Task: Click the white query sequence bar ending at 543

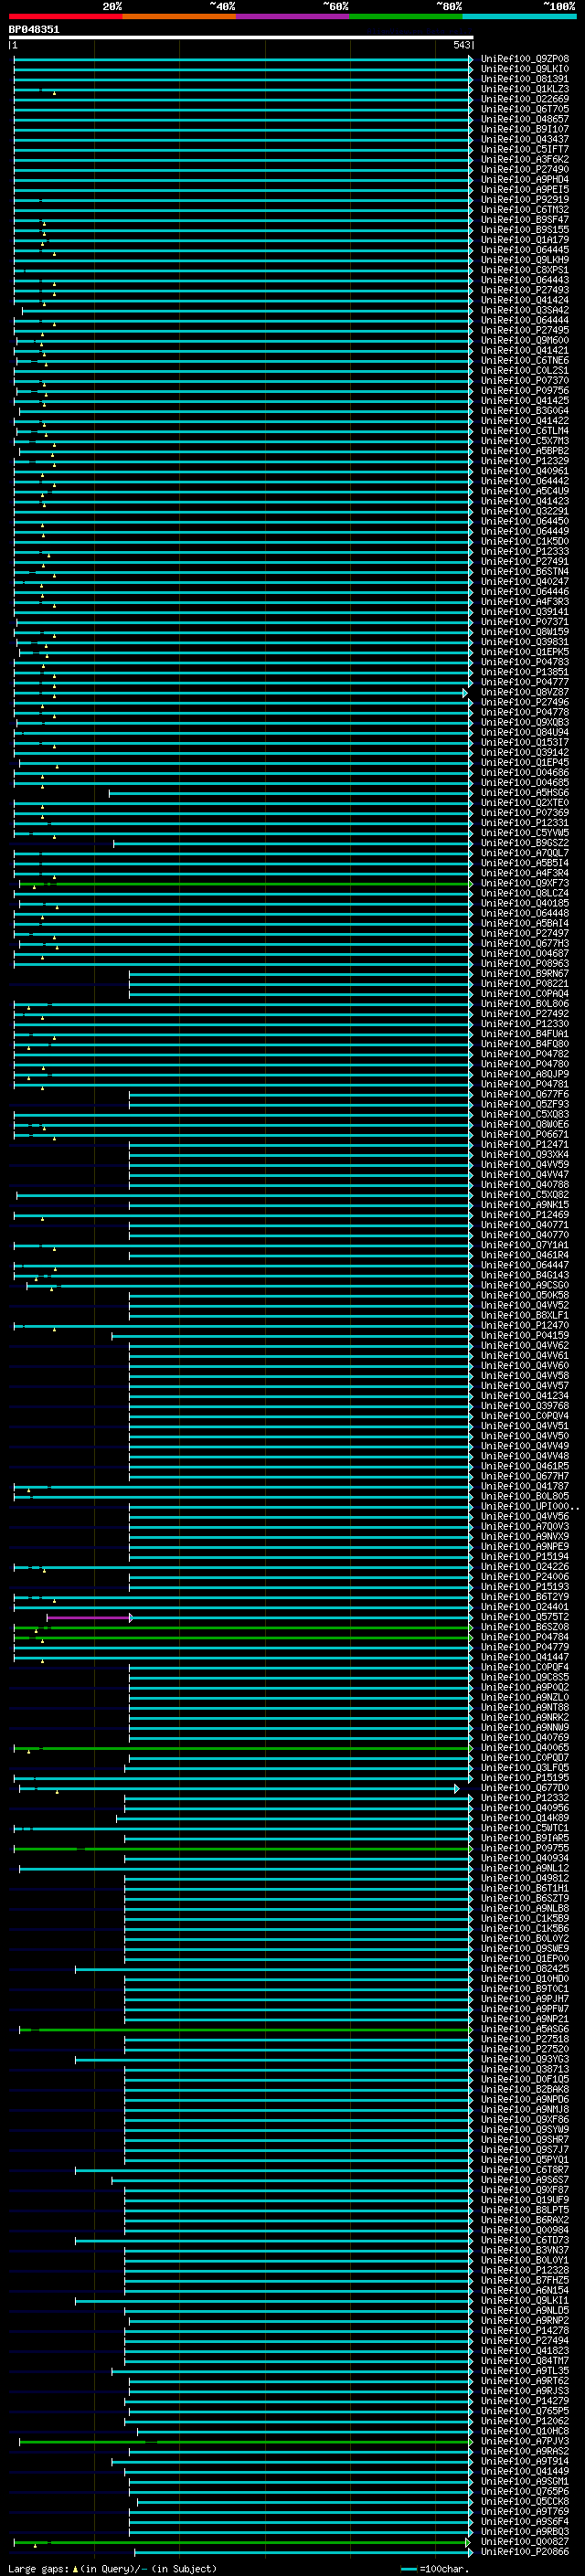Action: [x=241, y=37]
